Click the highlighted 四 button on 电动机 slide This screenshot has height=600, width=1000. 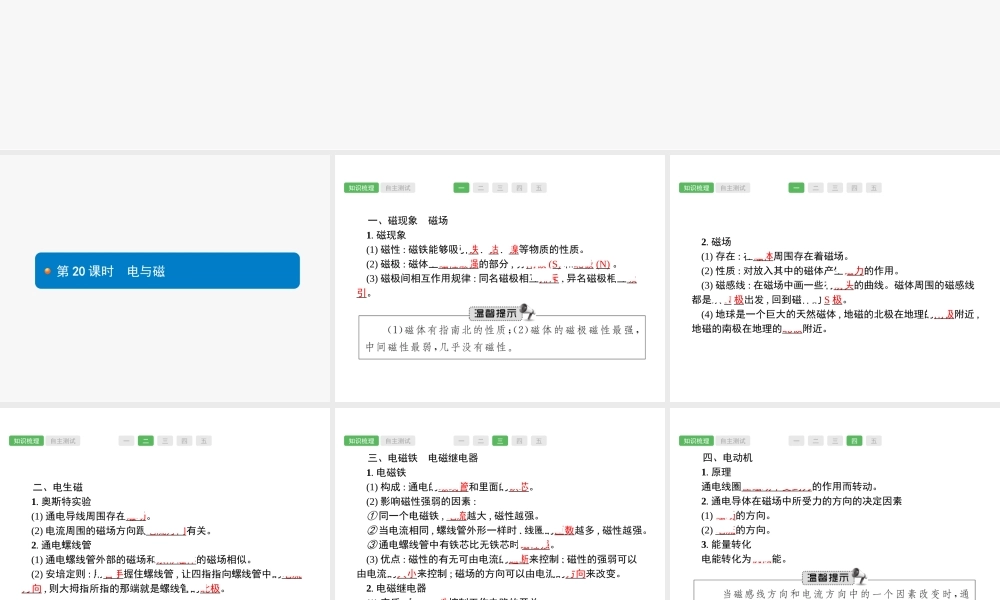854,441
